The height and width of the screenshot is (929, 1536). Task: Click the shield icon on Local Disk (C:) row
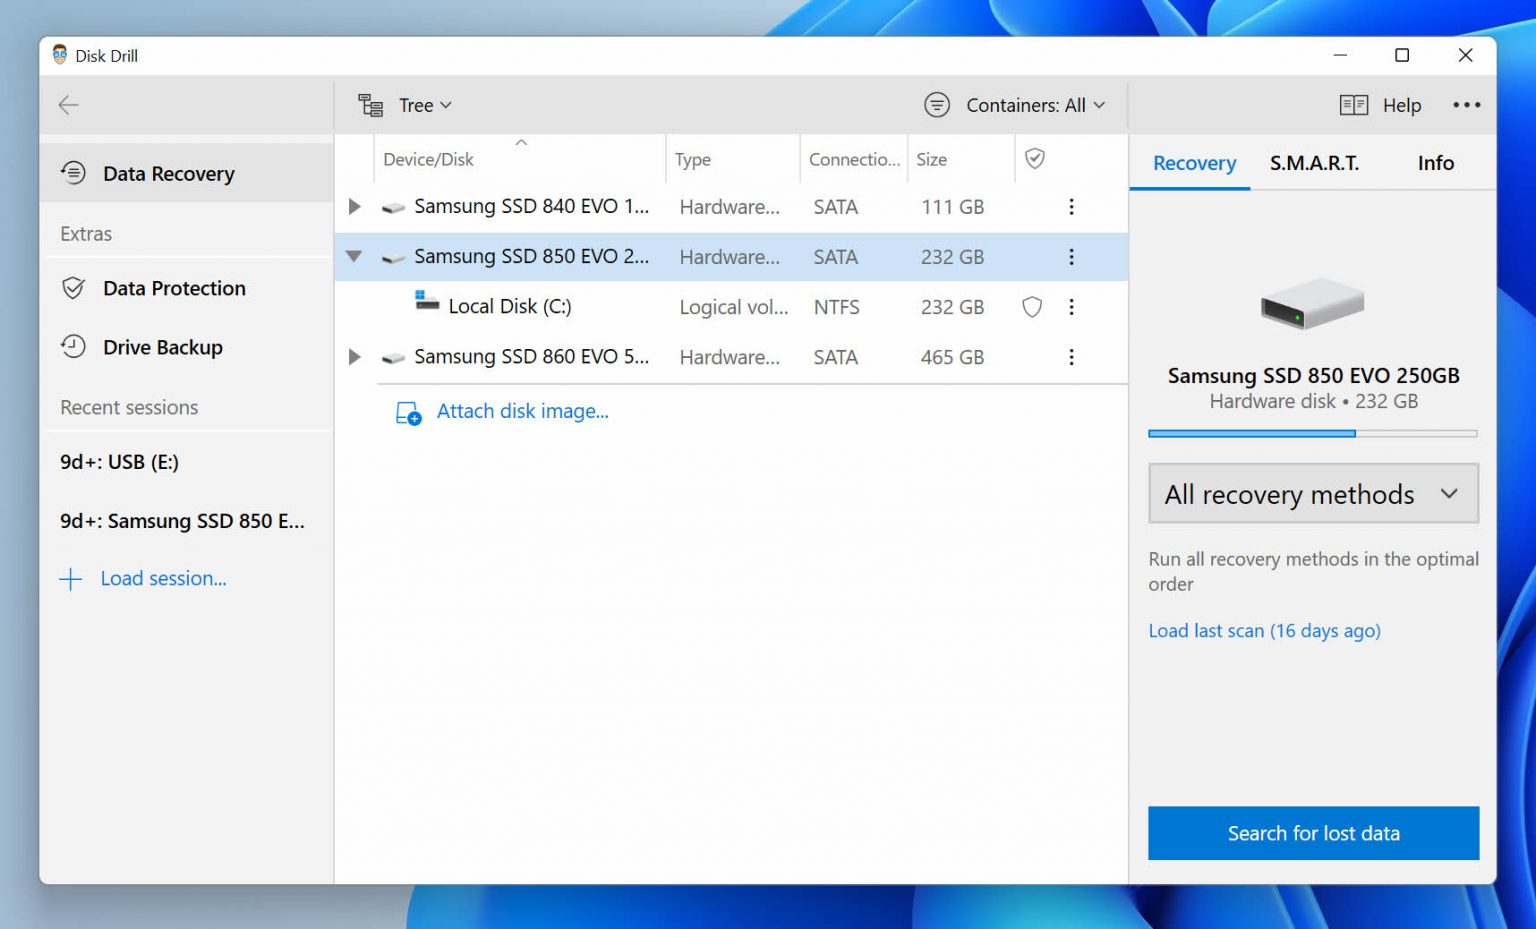point(1032,307)
